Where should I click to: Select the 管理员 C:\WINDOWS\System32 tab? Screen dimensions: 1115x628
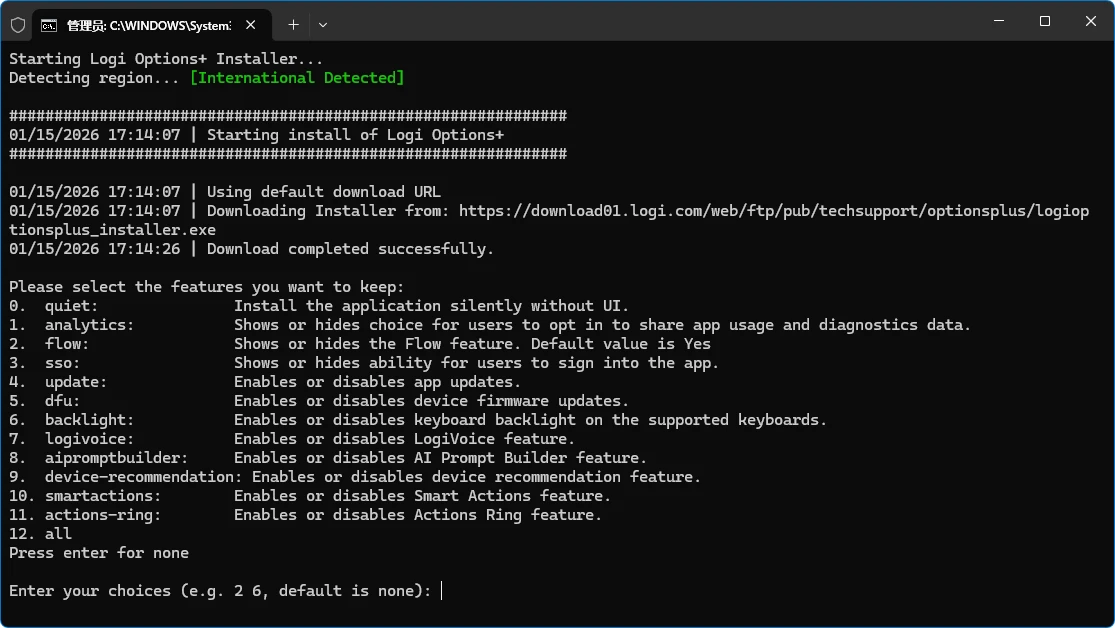tap(148, 24)
